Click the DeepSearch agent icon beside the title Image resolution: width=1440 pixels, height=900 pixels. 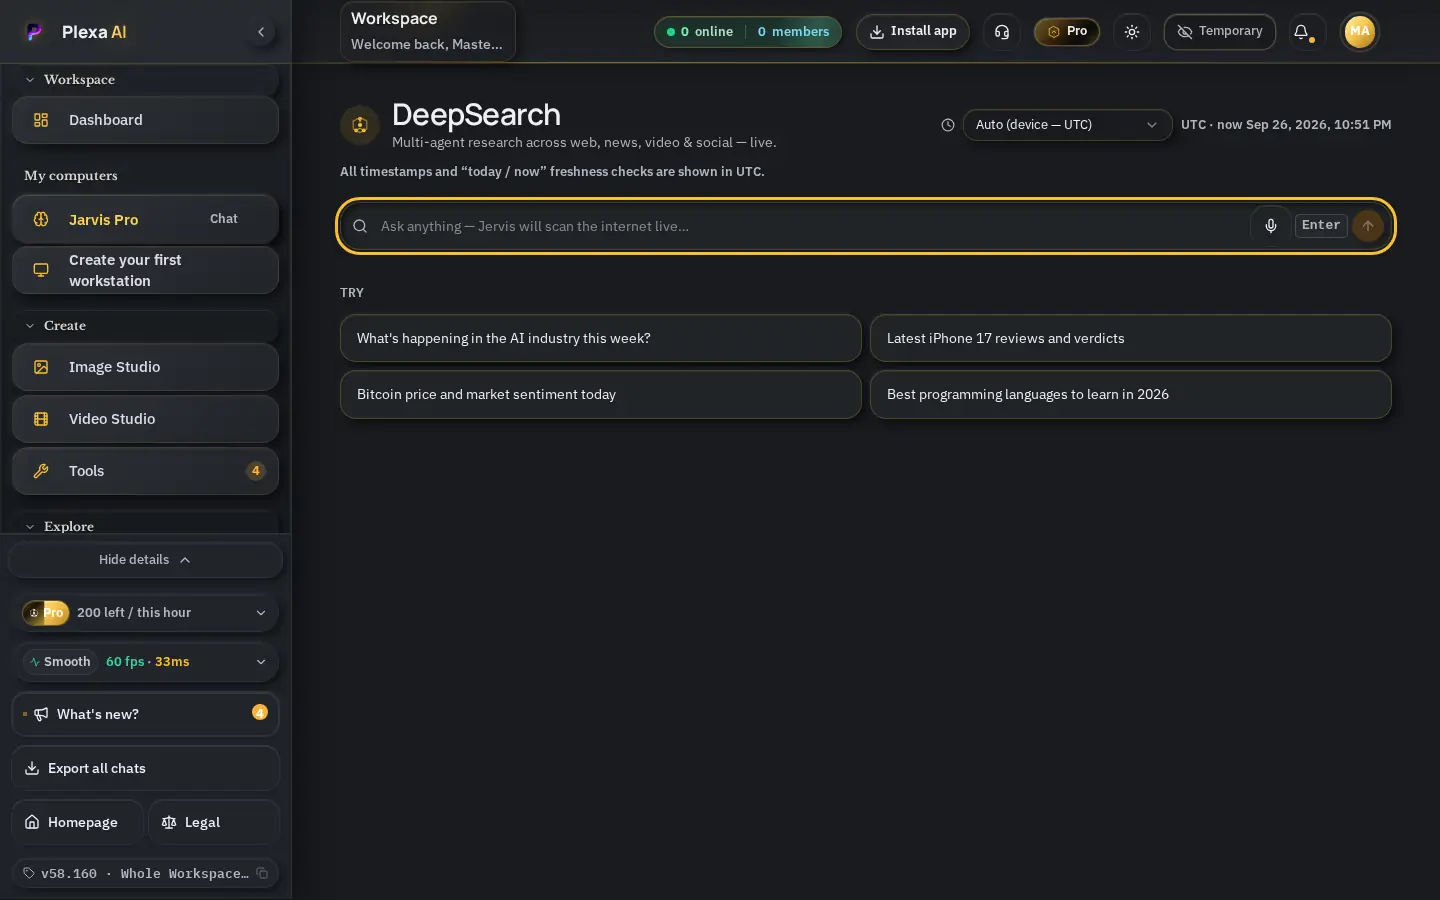click(360, 125)
